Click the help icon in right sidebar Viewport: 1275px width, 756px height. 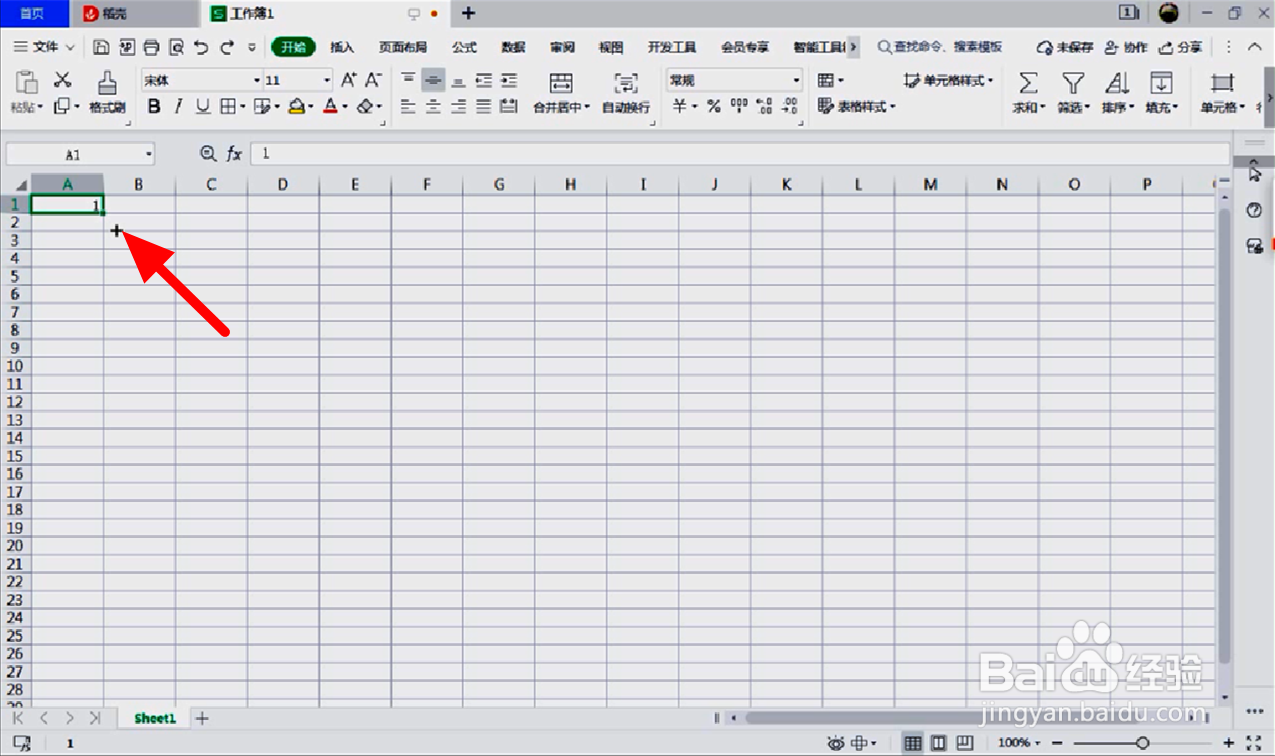[x=1255, y=210]
